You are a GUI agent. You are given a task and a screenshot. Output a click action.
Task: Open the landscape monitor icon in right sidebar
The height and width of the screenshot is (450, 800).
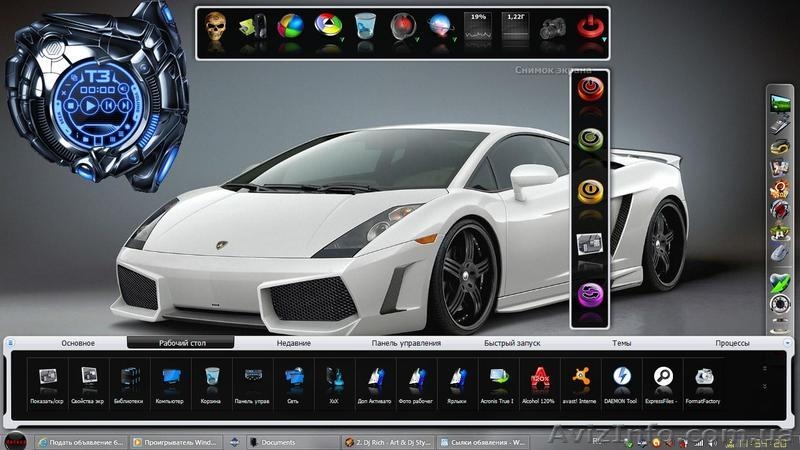(x=780, y=103)
